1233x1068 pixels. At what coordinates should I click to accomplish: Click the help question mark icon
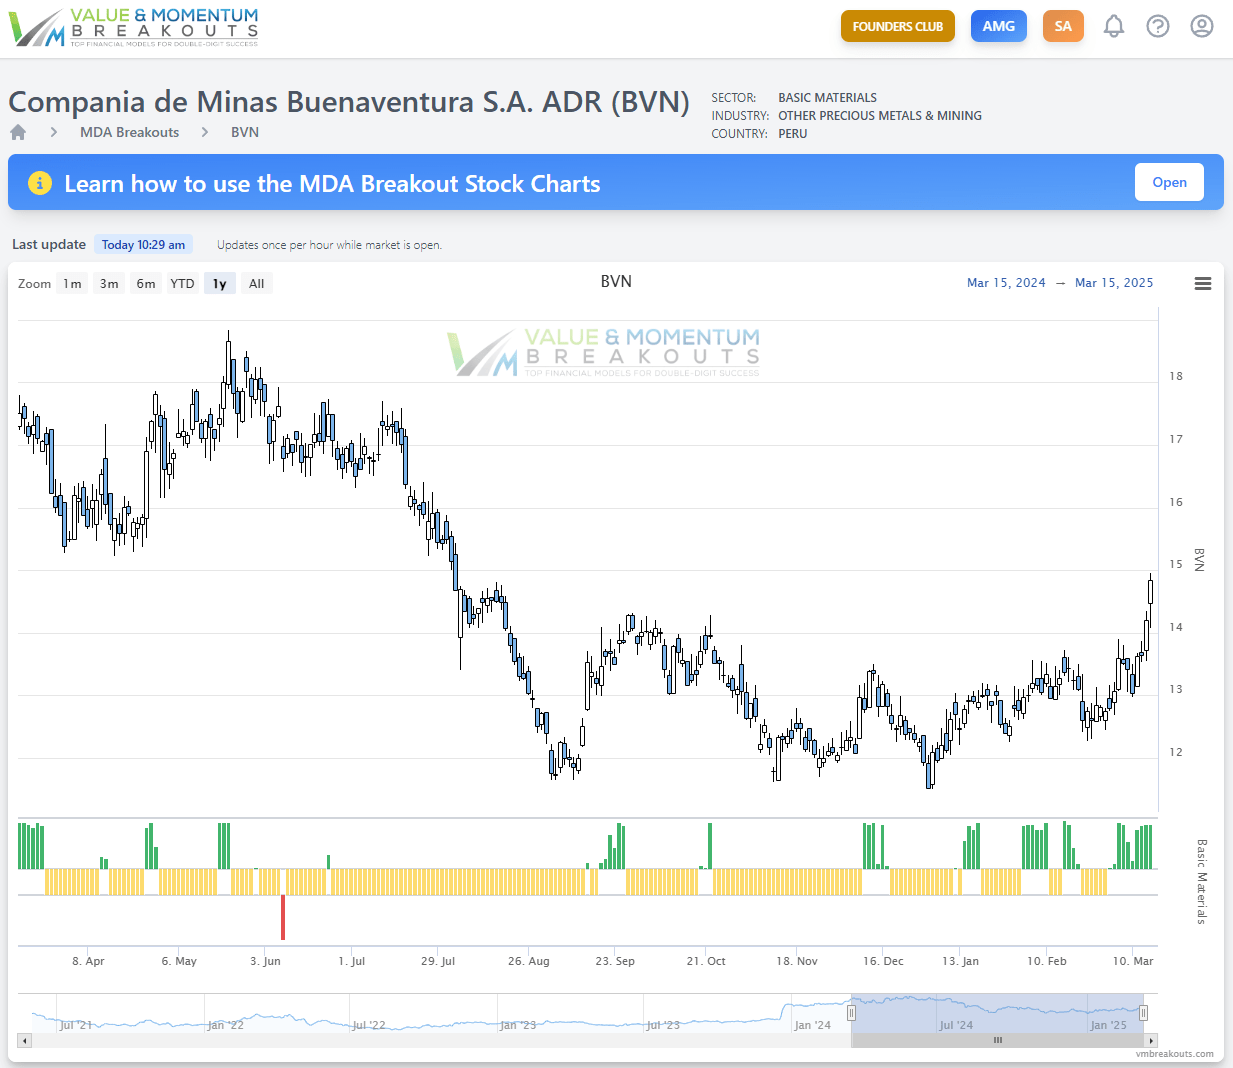coord(1158,26)
